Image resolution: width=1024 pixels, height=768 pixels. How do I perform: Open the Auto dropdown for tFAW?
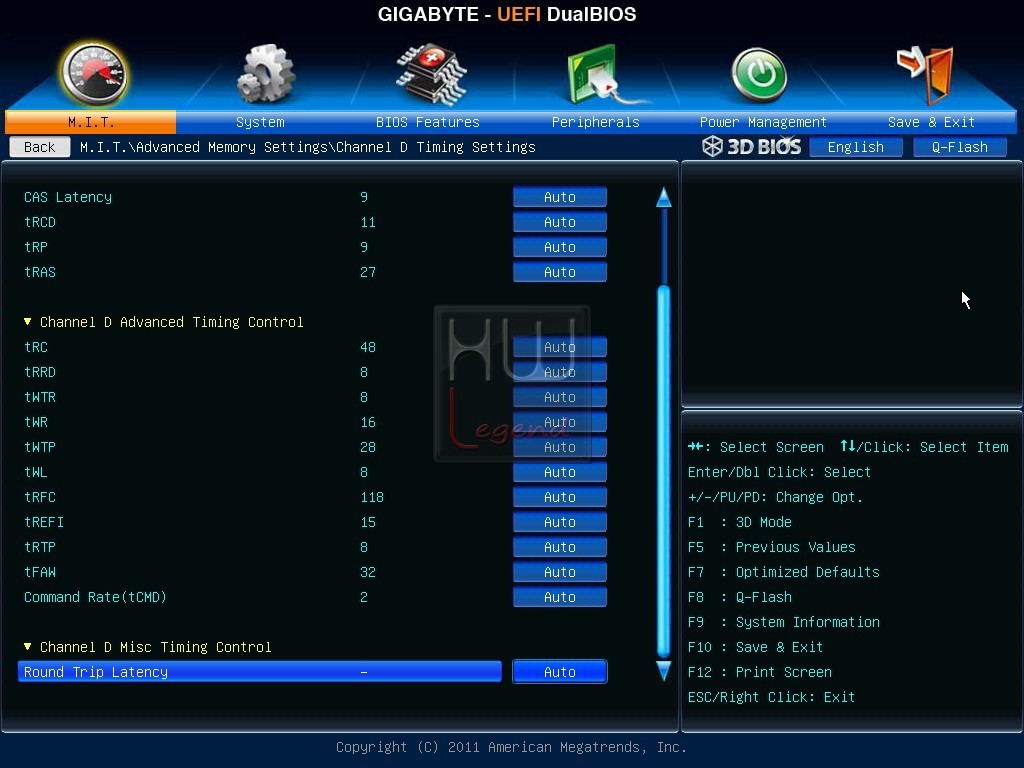560,572
